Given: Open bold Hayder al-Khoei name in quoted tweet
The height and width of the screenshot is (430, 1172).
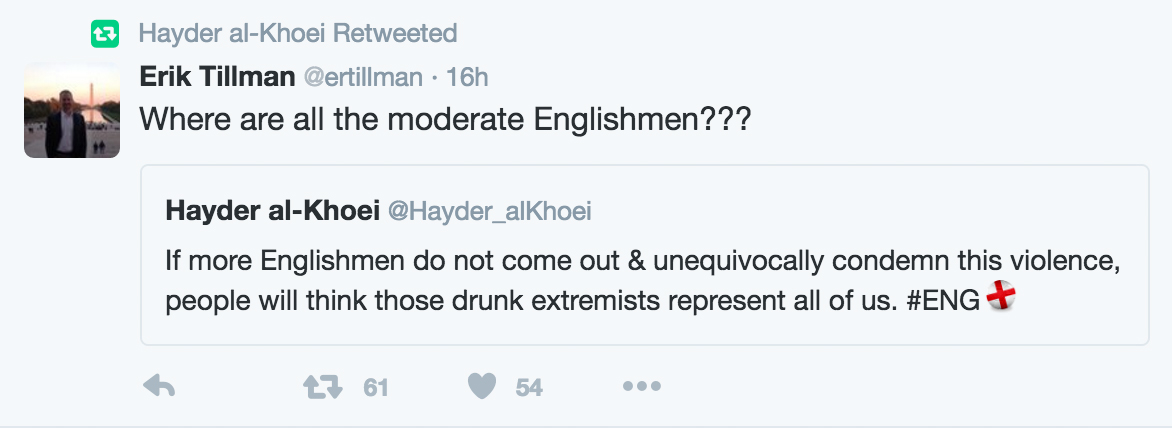Looking at the screenshot, I should 270,210.
